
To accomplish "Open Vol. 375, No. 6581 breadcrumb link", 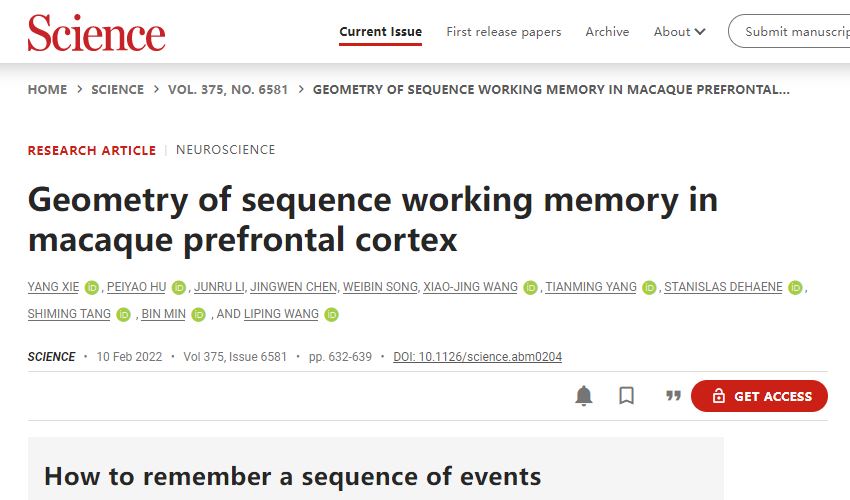I will click(x=228, y=90).
